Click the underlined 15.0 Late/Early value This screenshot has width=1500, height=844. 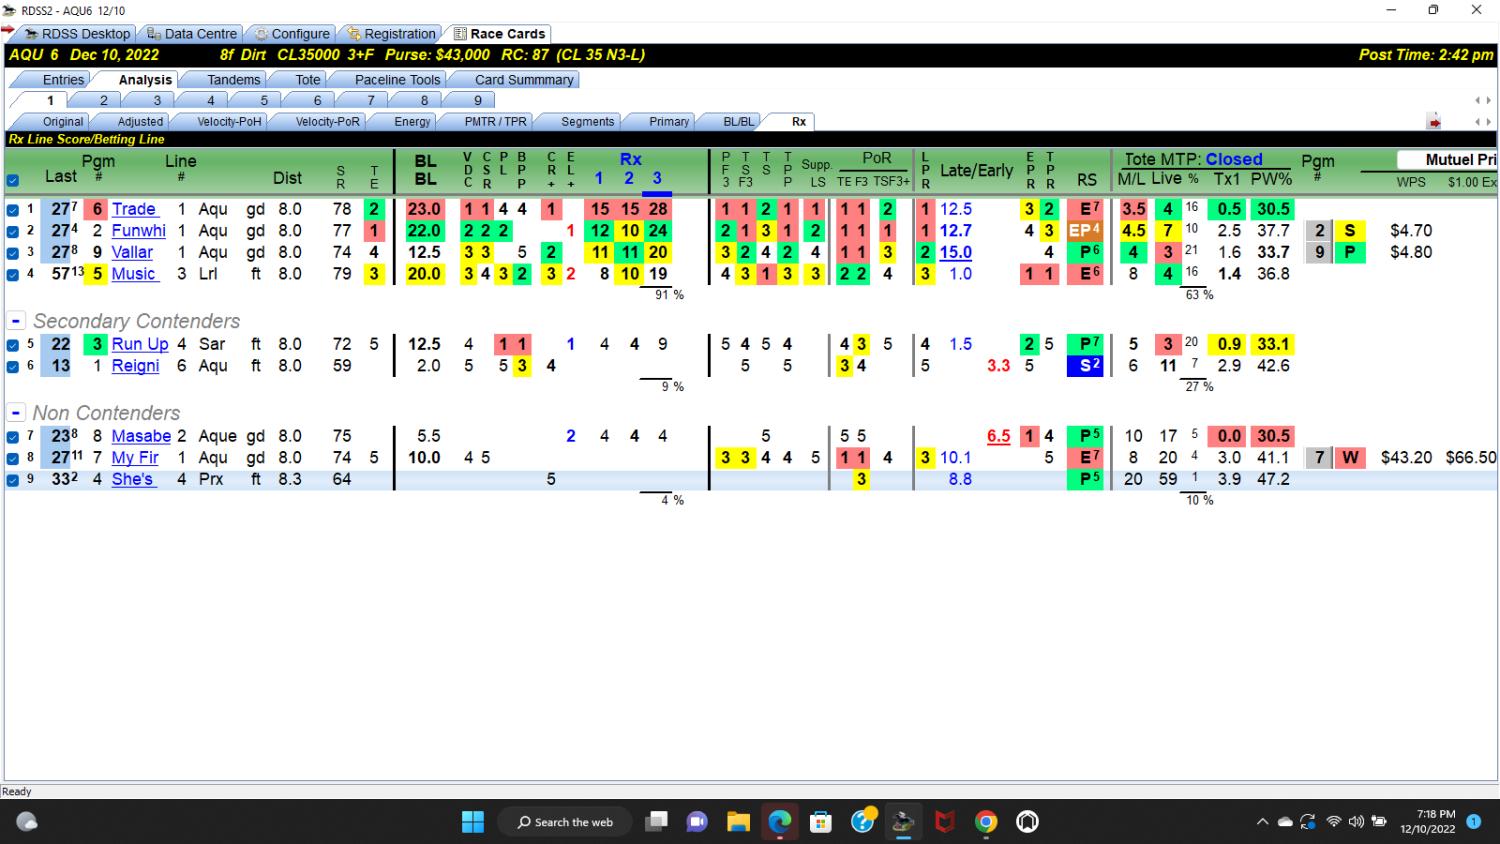pyautogui.click(x=955, y=253)
